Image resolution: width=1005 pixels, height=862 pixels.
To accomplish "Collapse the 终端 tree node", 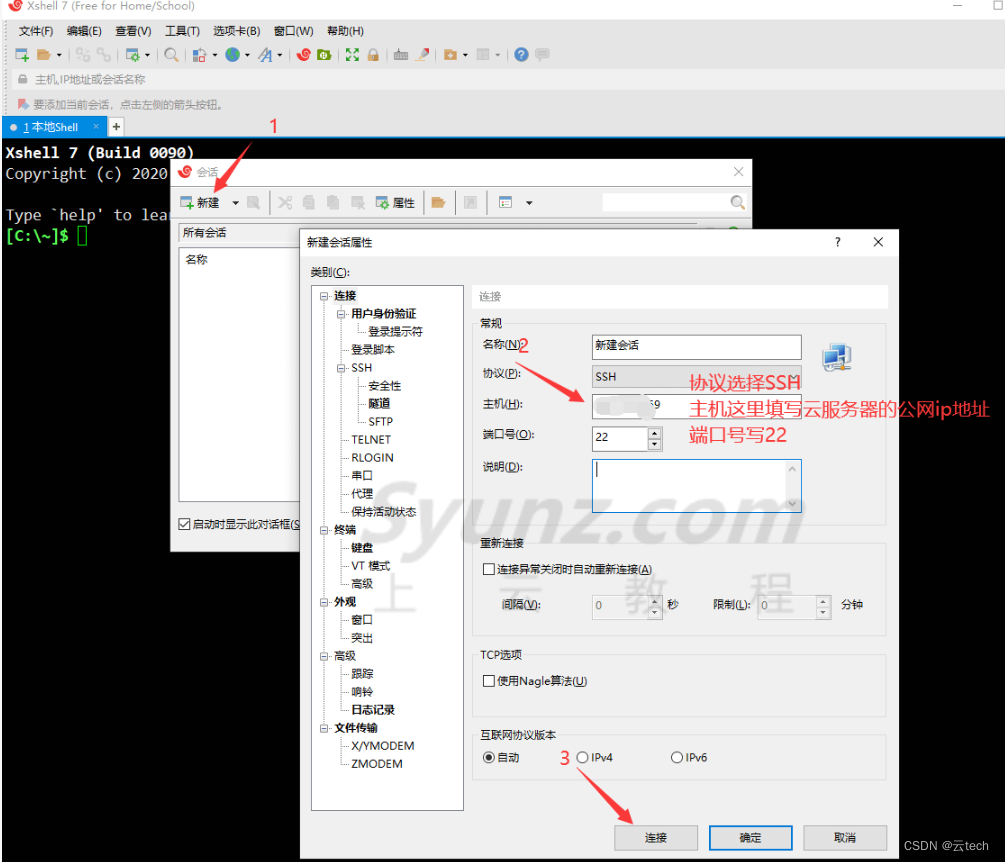I will point(324,530).
